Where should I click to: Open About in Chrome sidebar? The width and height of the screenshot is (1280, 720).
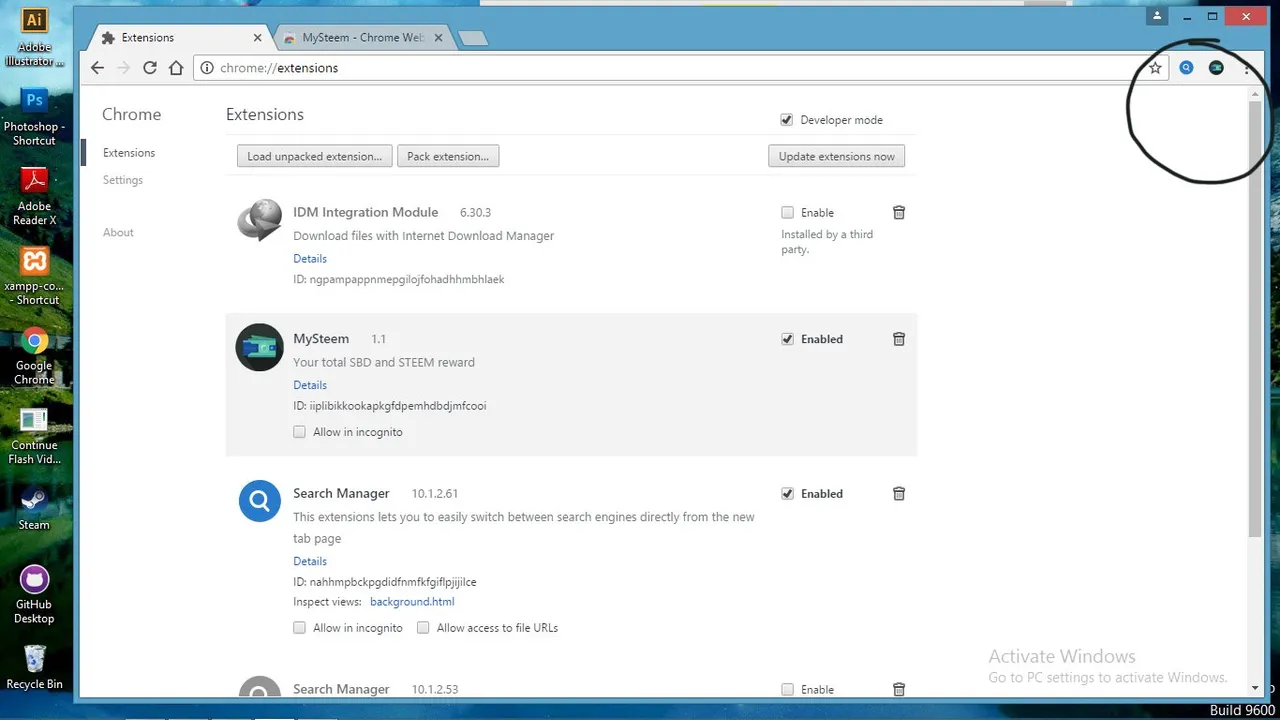point(118,232)
